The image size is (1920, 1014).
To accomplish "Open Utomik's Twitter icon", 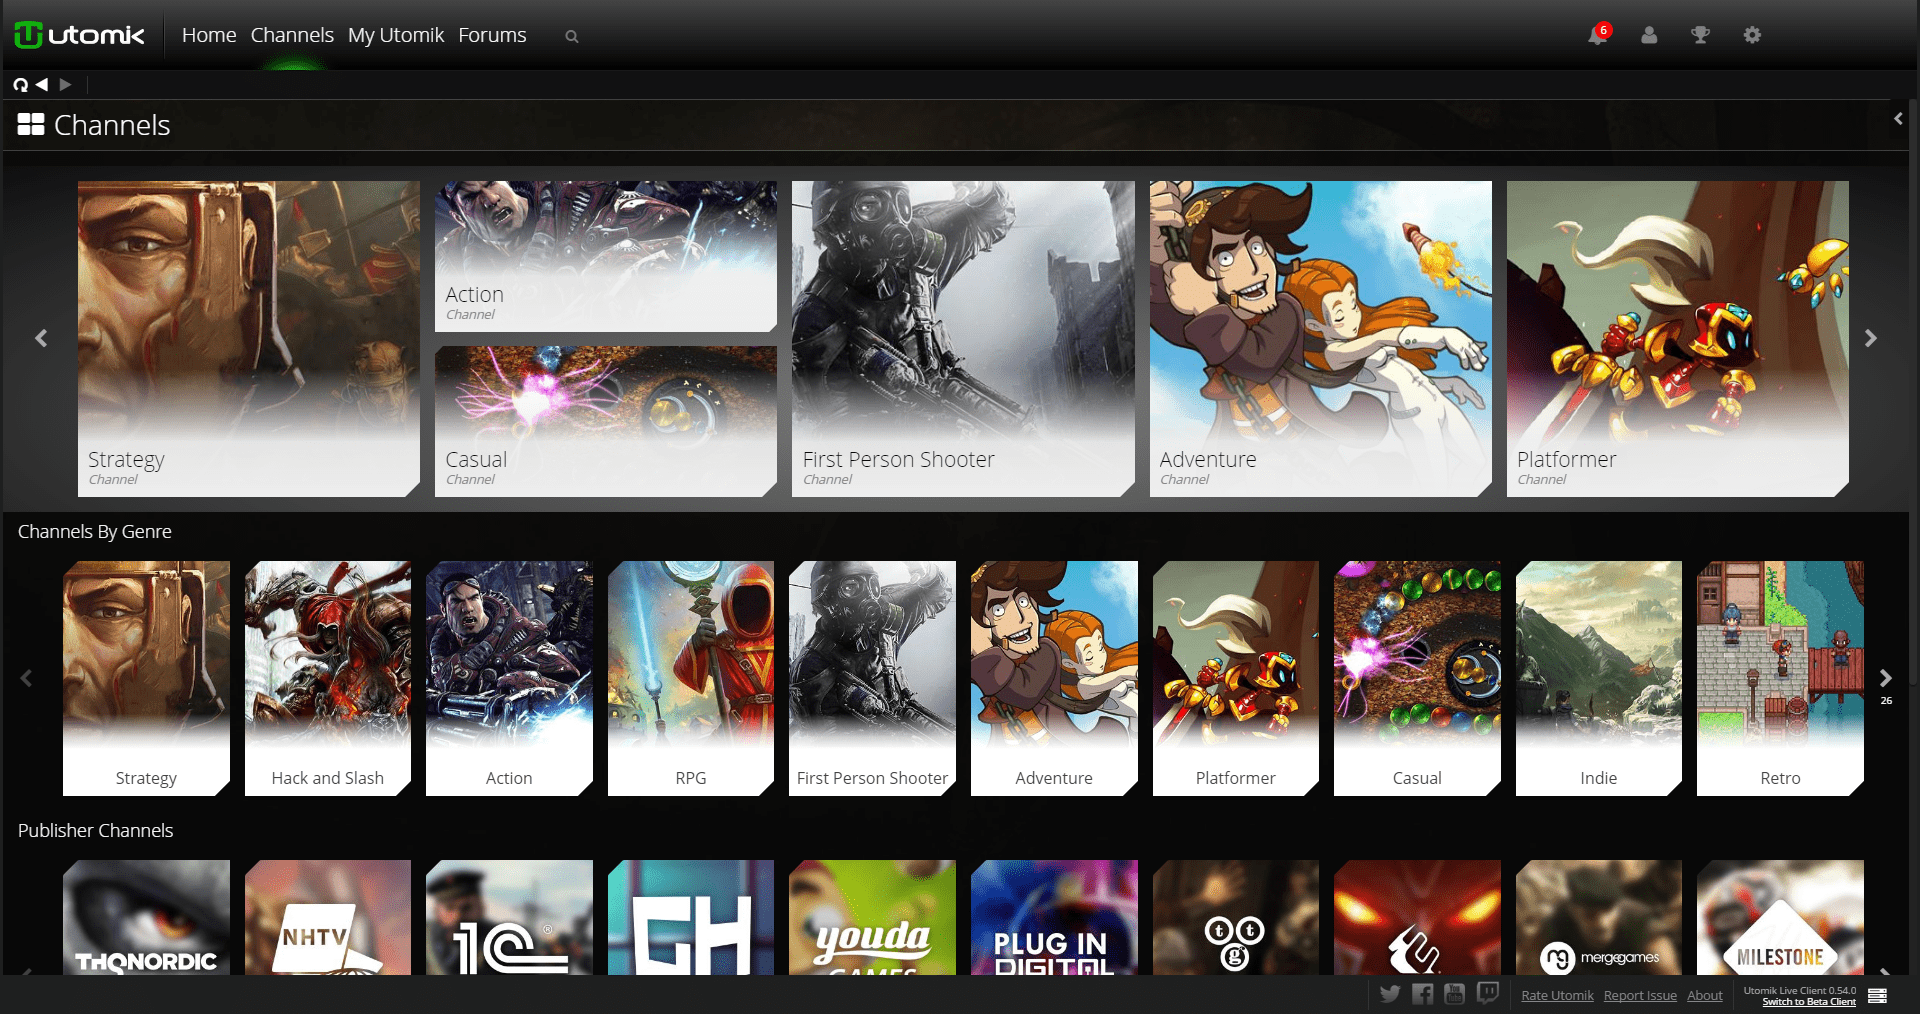I will coord(1390,994).
